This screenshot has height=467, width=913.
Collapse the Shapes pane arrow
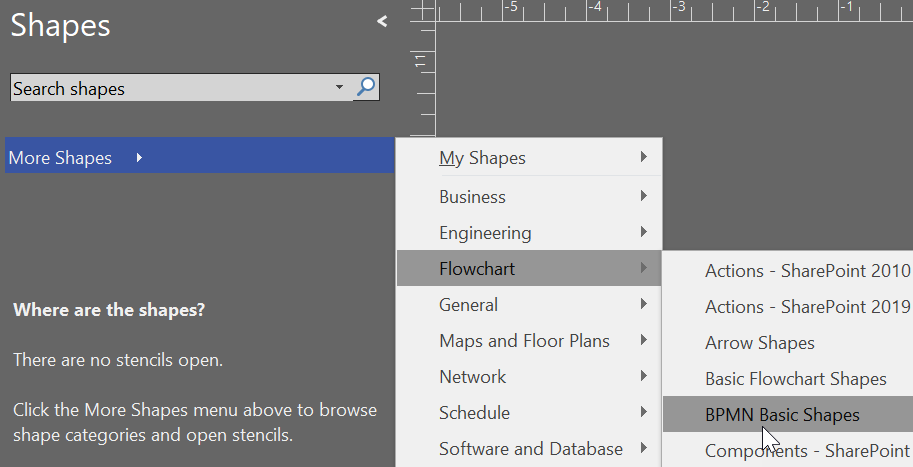[382, 22]
